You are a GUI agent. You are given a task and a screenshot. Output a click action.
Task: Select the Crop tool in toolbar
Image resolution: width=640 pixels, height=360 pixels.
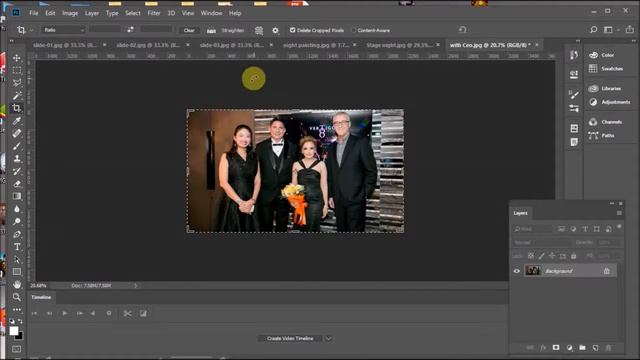17,108
